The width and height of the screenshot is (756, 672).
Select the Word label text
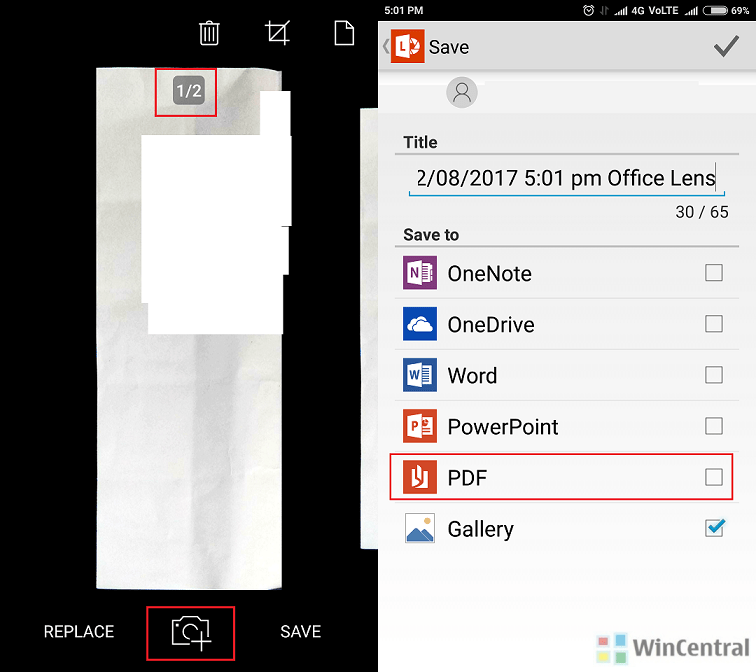(x=472, y=376)
